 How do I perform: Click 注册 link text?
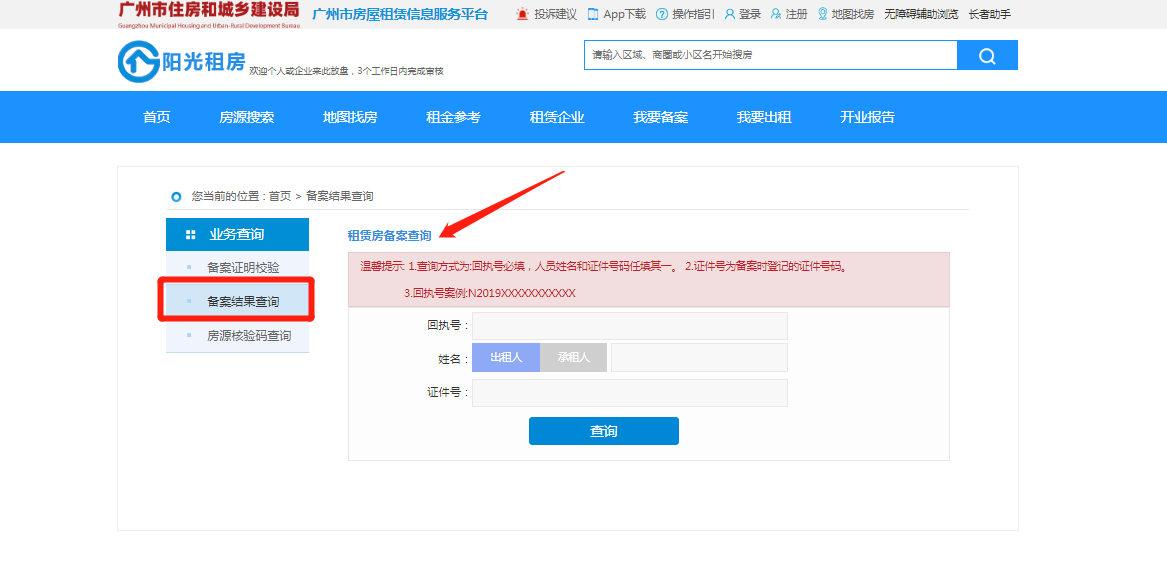(x=796, y=14)
